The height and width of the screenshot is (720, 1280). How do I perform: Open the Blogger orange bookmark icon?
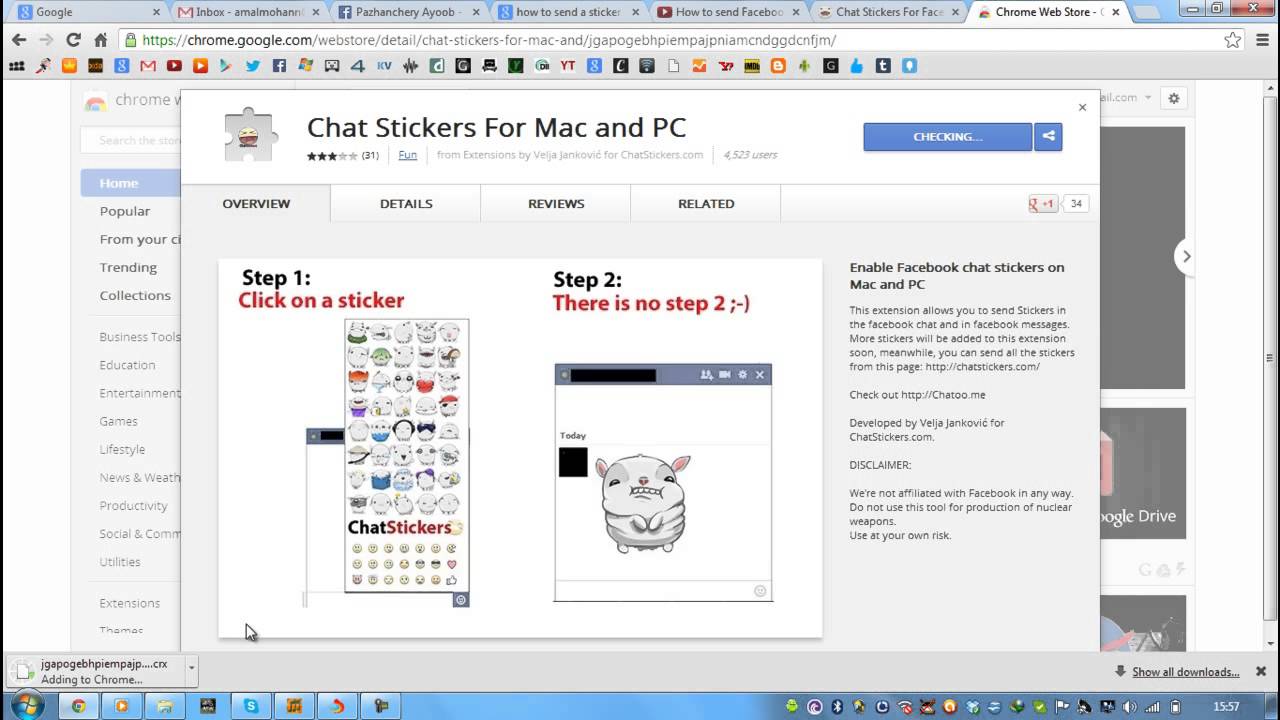tap(778, 66)
